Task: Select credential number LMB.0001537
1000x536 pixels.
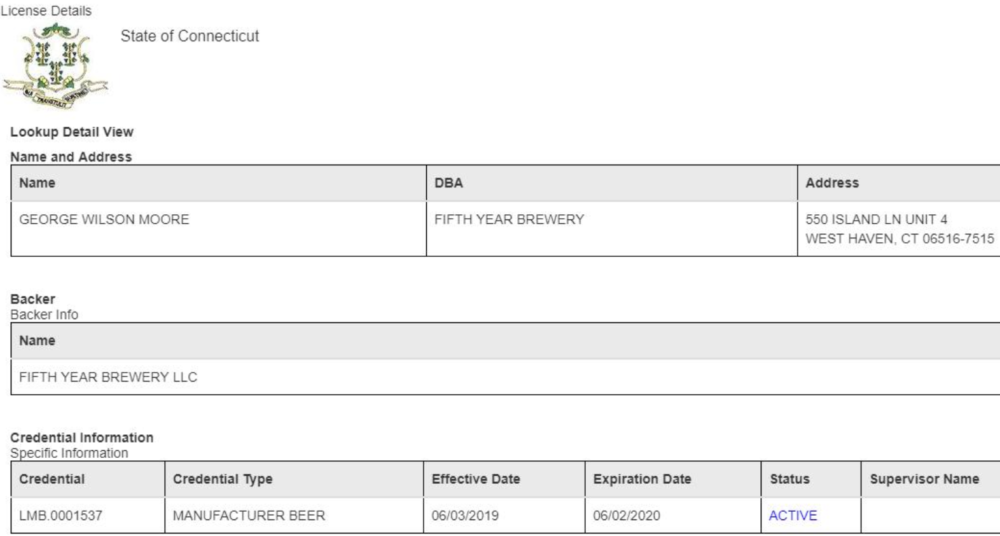Action: click(x=62, y=516)
